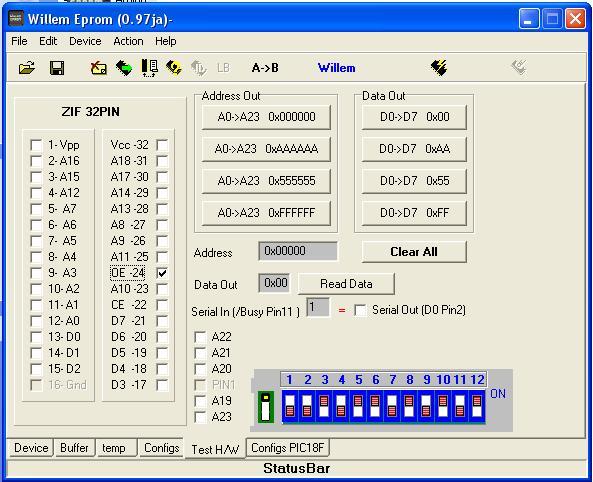This screenshot has width=593, height=482.
Task: Click the program chip yellow icon
Action: point(174,68)
